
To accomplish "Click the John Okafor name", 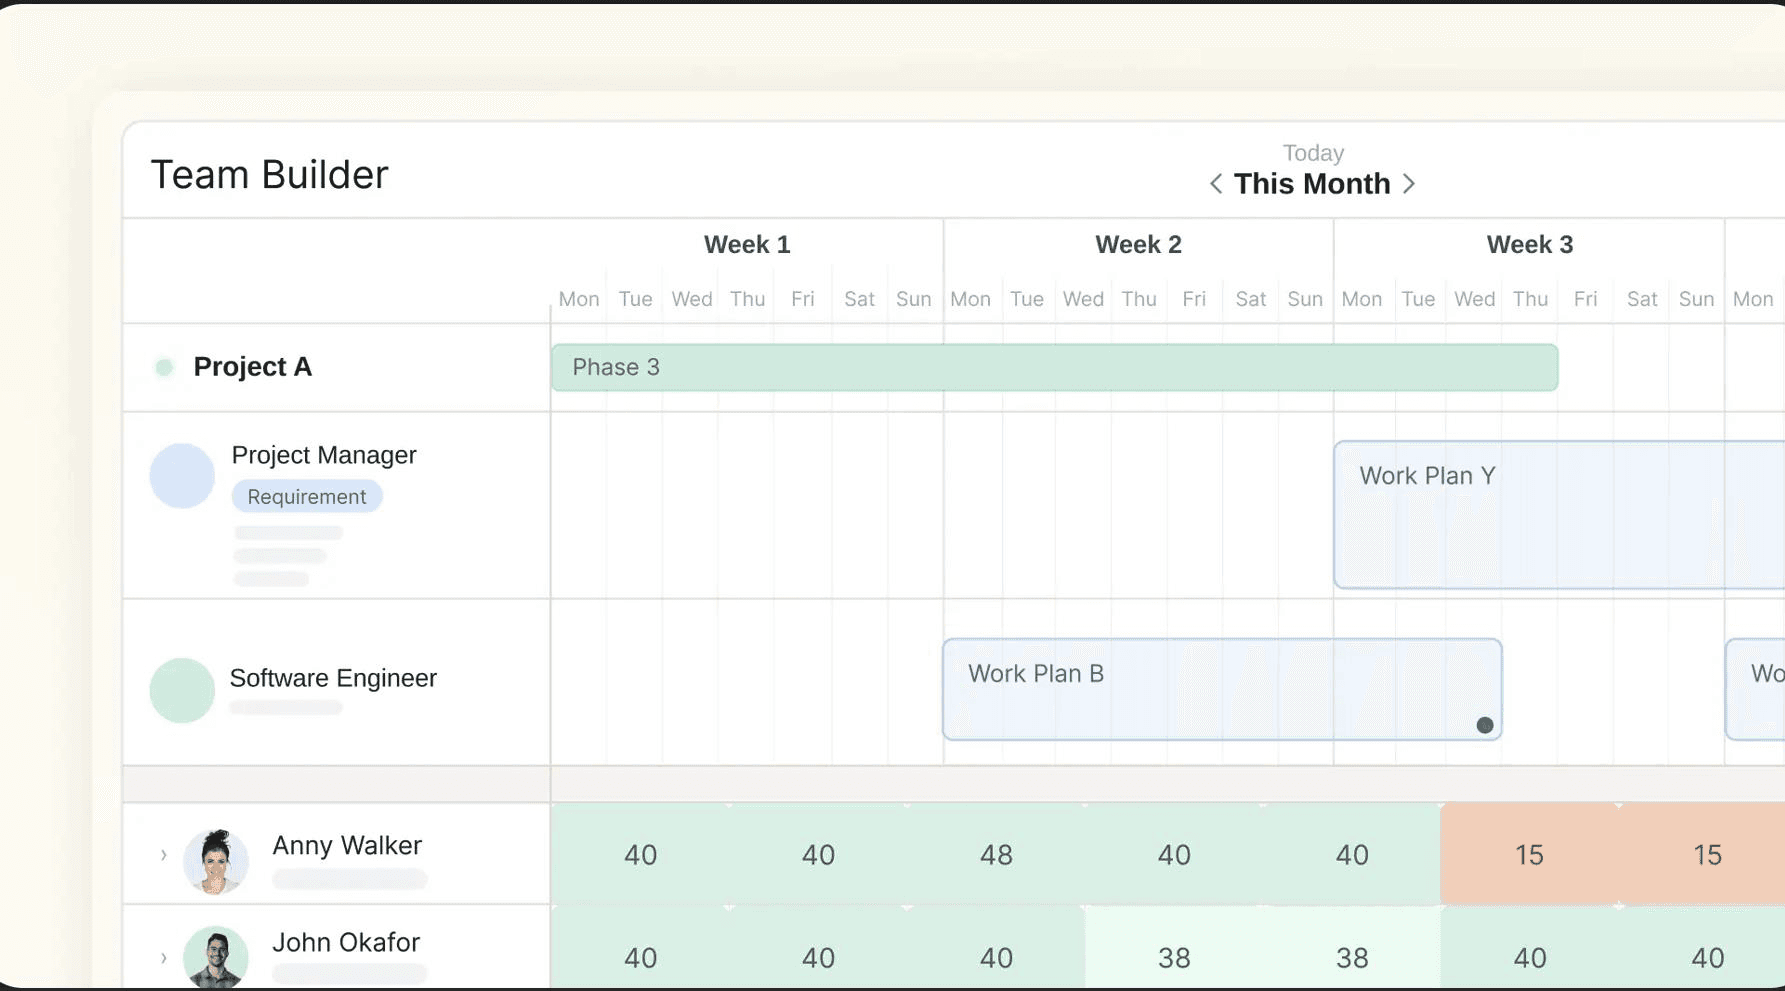I will [x=346, y=942].
